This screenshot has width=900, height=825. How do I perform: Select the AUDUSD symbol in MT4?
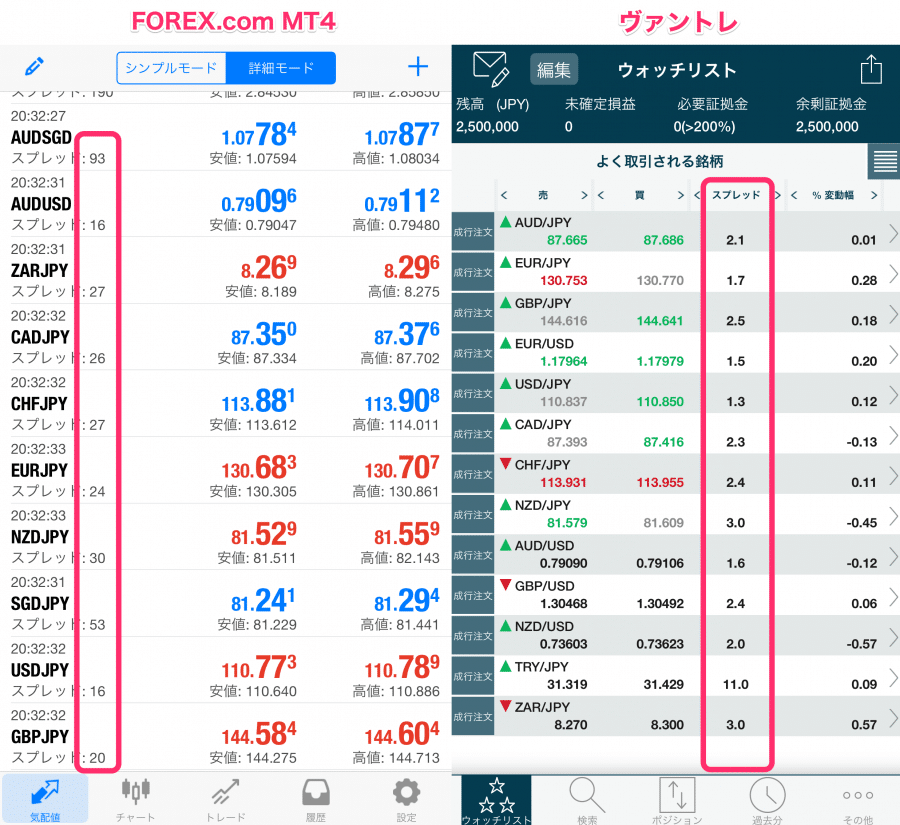41,204
